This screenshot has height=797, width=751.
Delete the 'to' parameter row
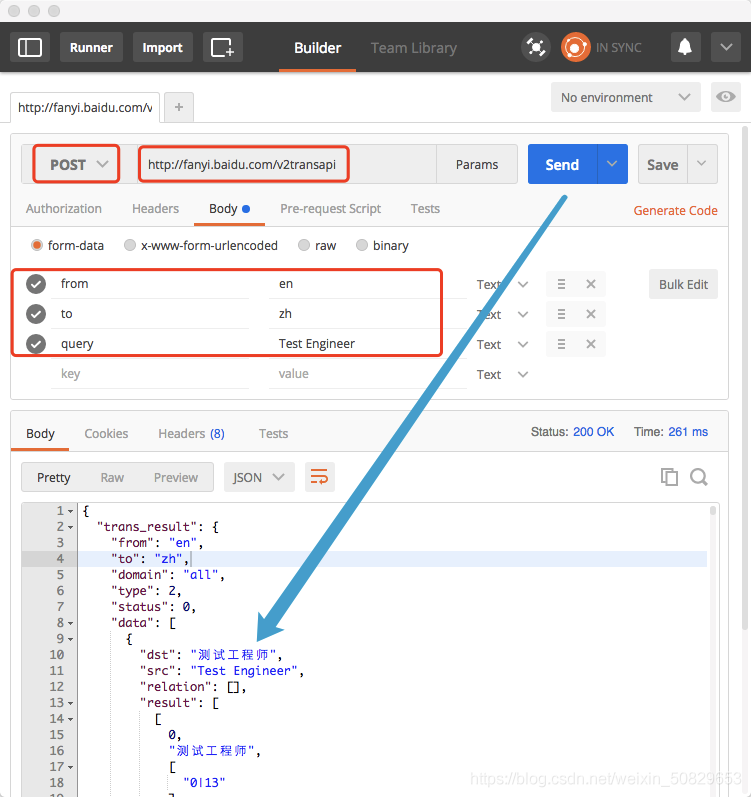coord(590,314)
